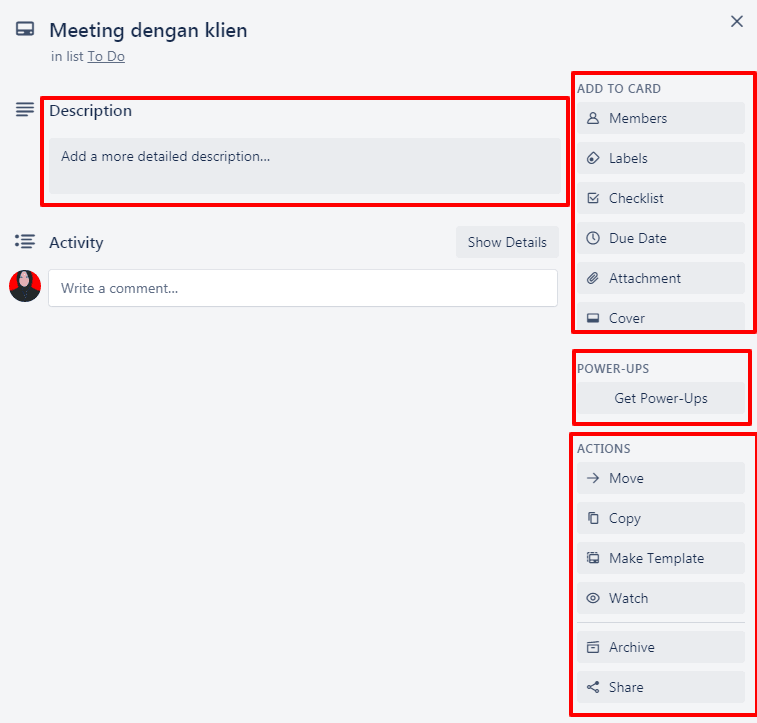Move this card
Screen dimensions: 757x723
click(x=660, y=478)
